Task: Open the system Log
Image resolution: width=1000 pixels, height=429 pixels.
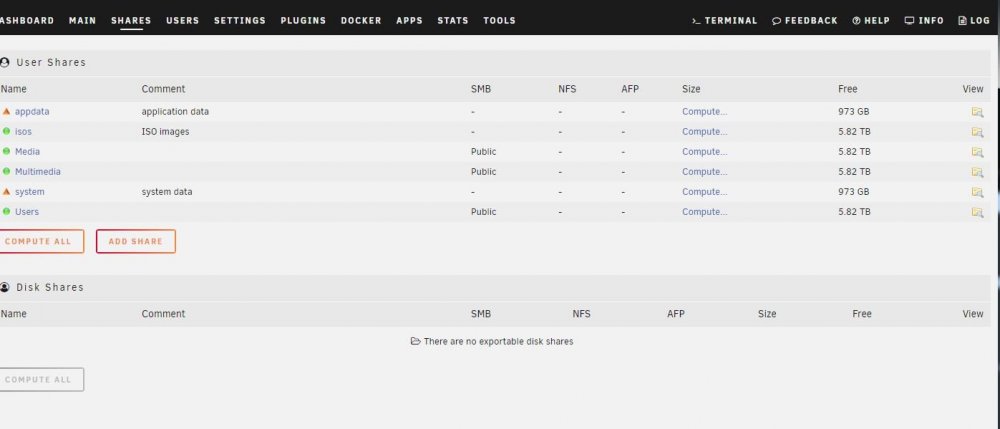Action: 974,20
